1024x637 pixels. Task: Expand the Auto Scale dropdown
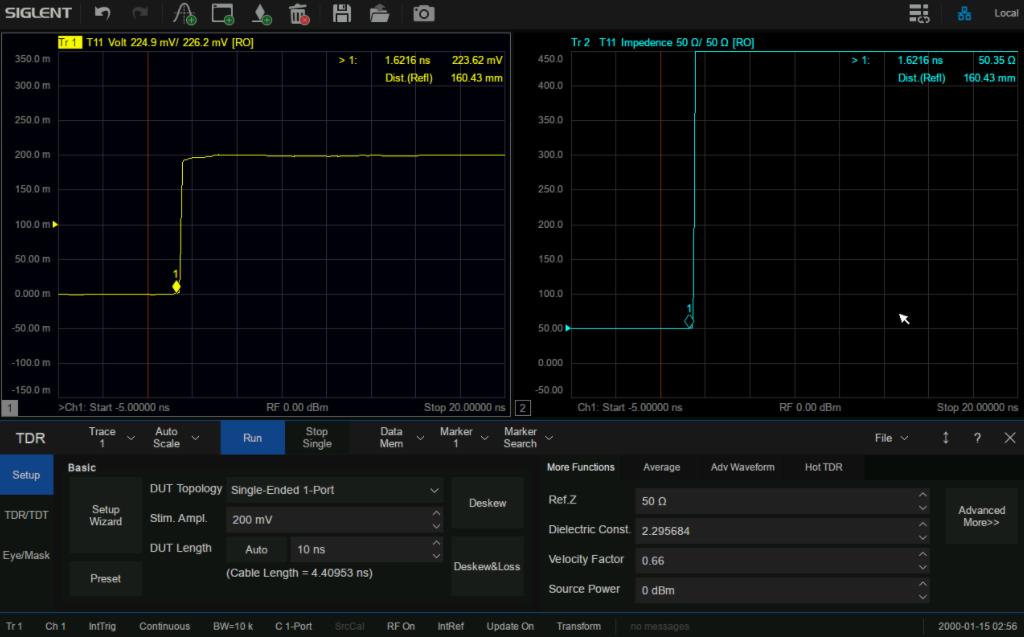(x=195, y=438)
